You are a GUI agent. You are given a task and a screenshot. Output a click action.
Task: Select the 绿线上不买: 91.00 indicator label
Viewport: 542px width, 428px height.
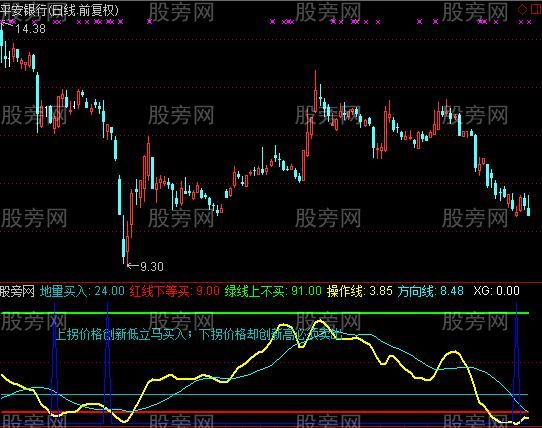pyautogui.click(x=273, y=291)
